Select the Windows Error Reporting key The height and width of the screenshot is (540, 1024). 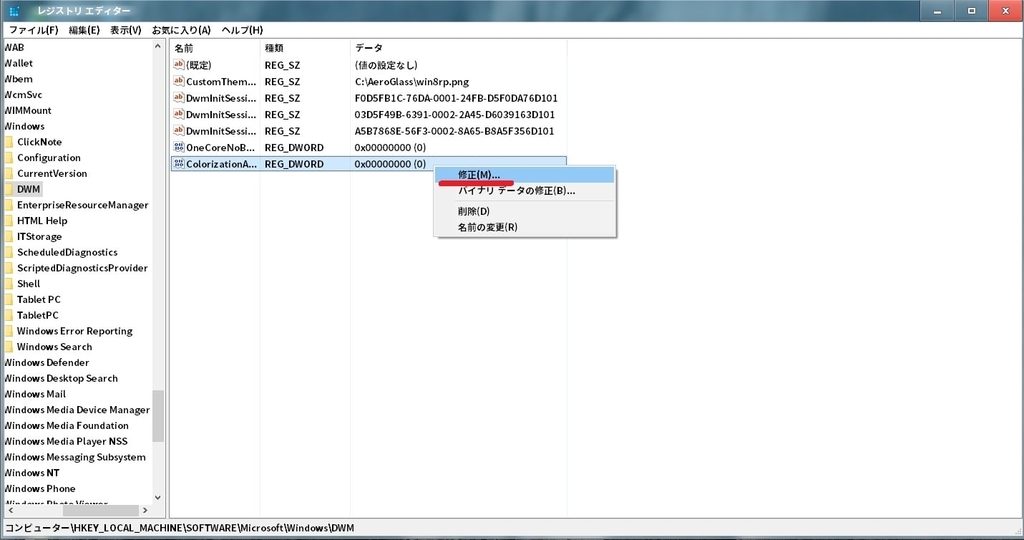tap(74, 331)
